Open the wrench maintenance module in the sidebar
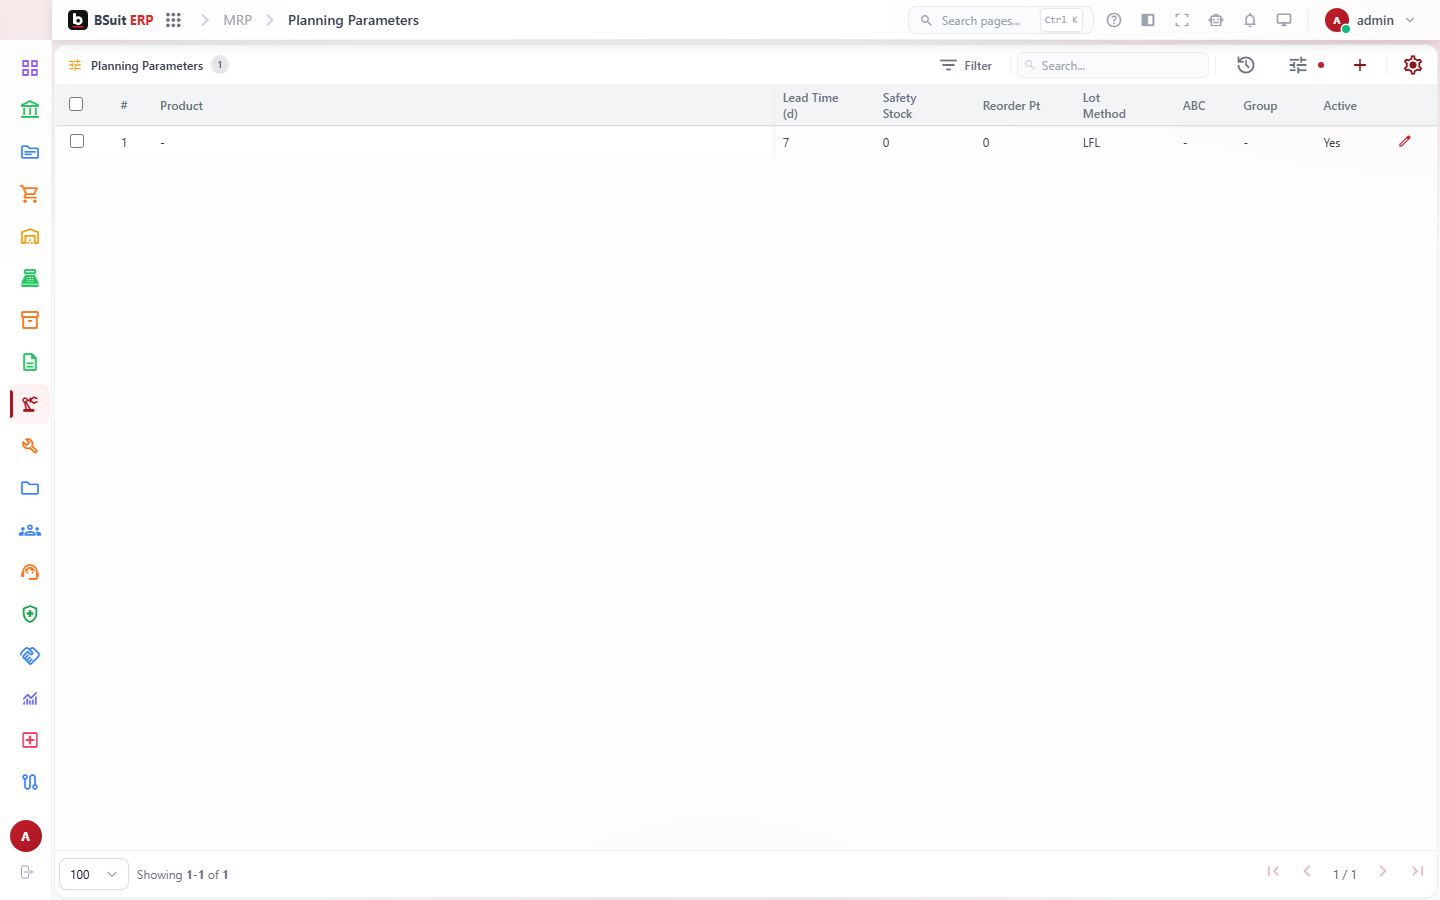Screen dimensions: 1440x900 [30, 446]
